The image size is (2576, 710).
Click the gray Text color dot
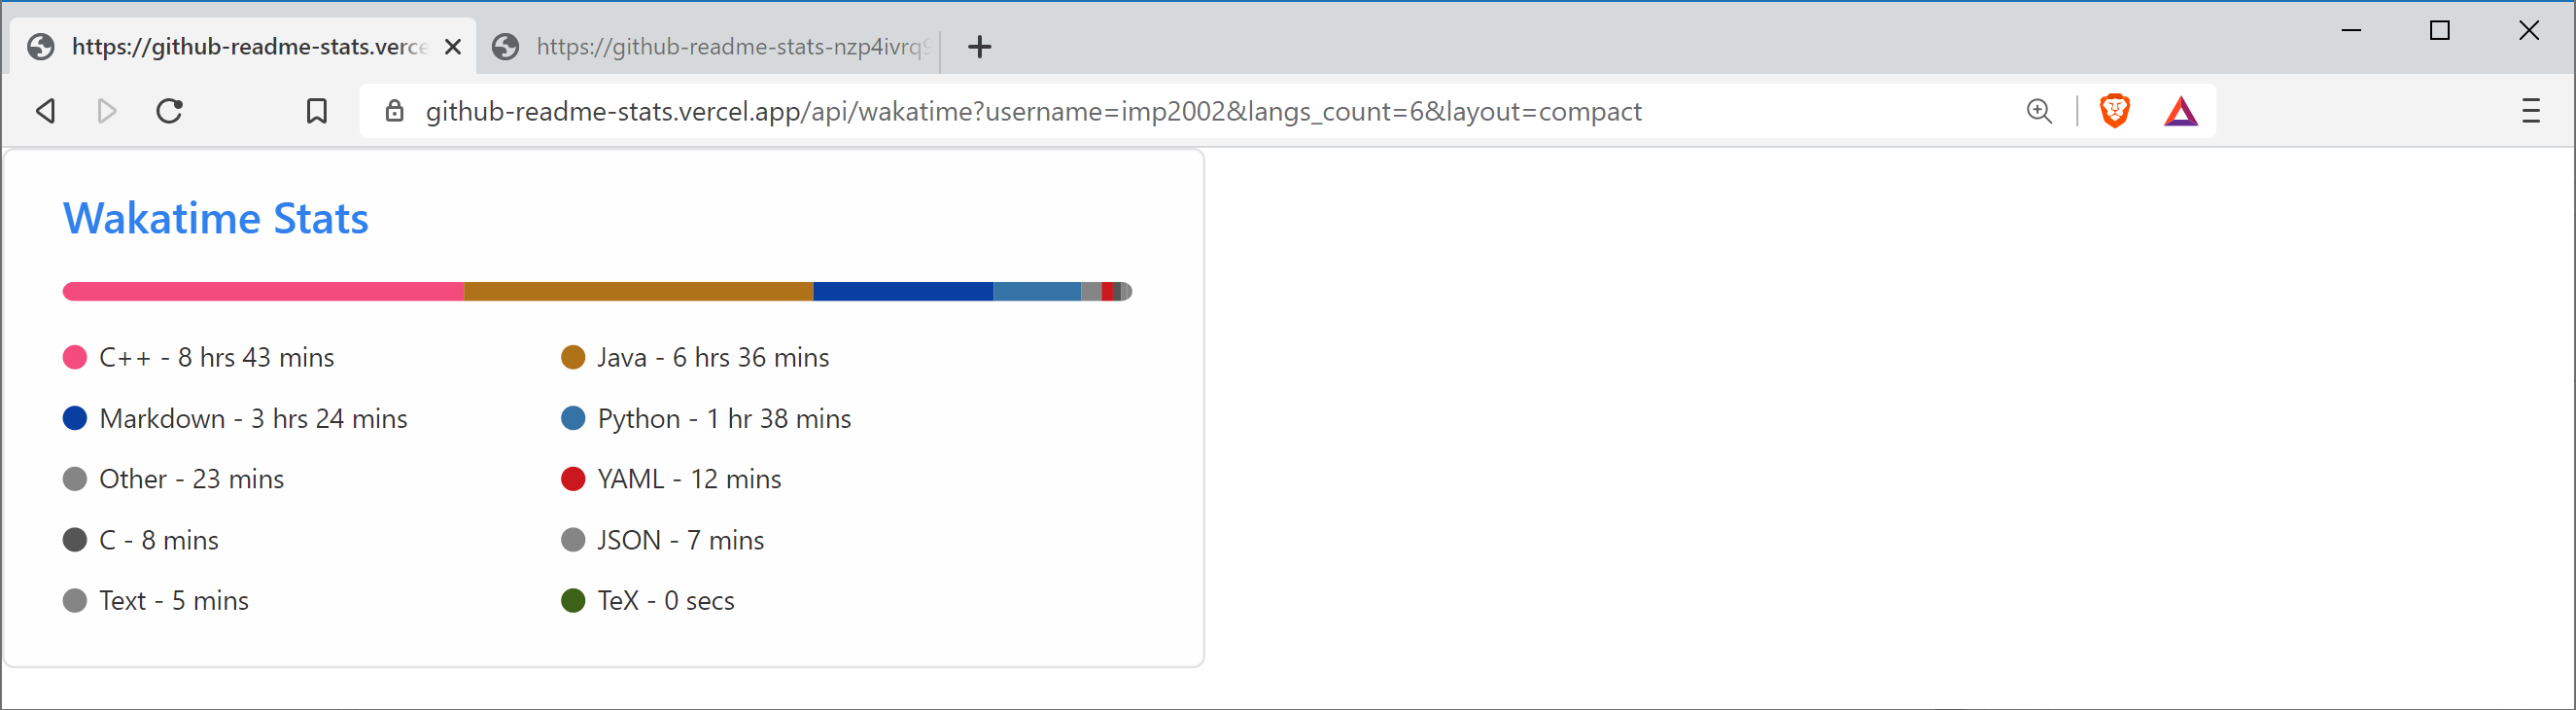pyautogui.click(x=75, y=601)
